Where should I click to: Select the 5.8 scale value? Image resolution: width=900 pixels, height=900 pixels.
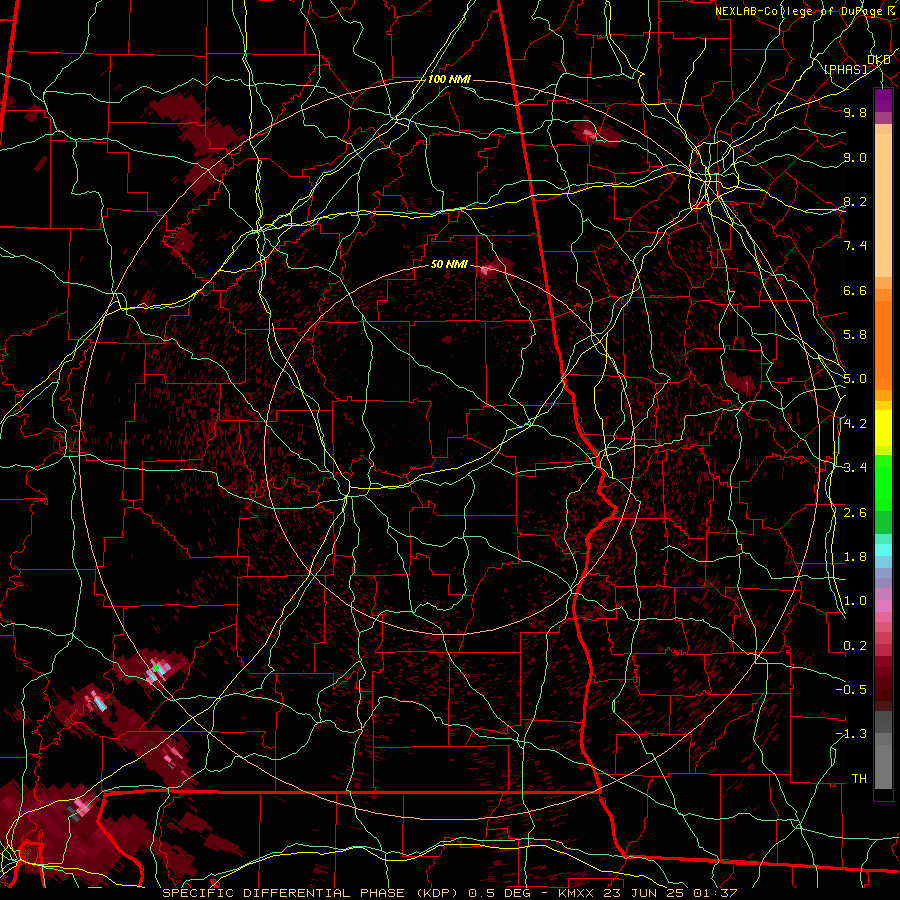[855, 335]
